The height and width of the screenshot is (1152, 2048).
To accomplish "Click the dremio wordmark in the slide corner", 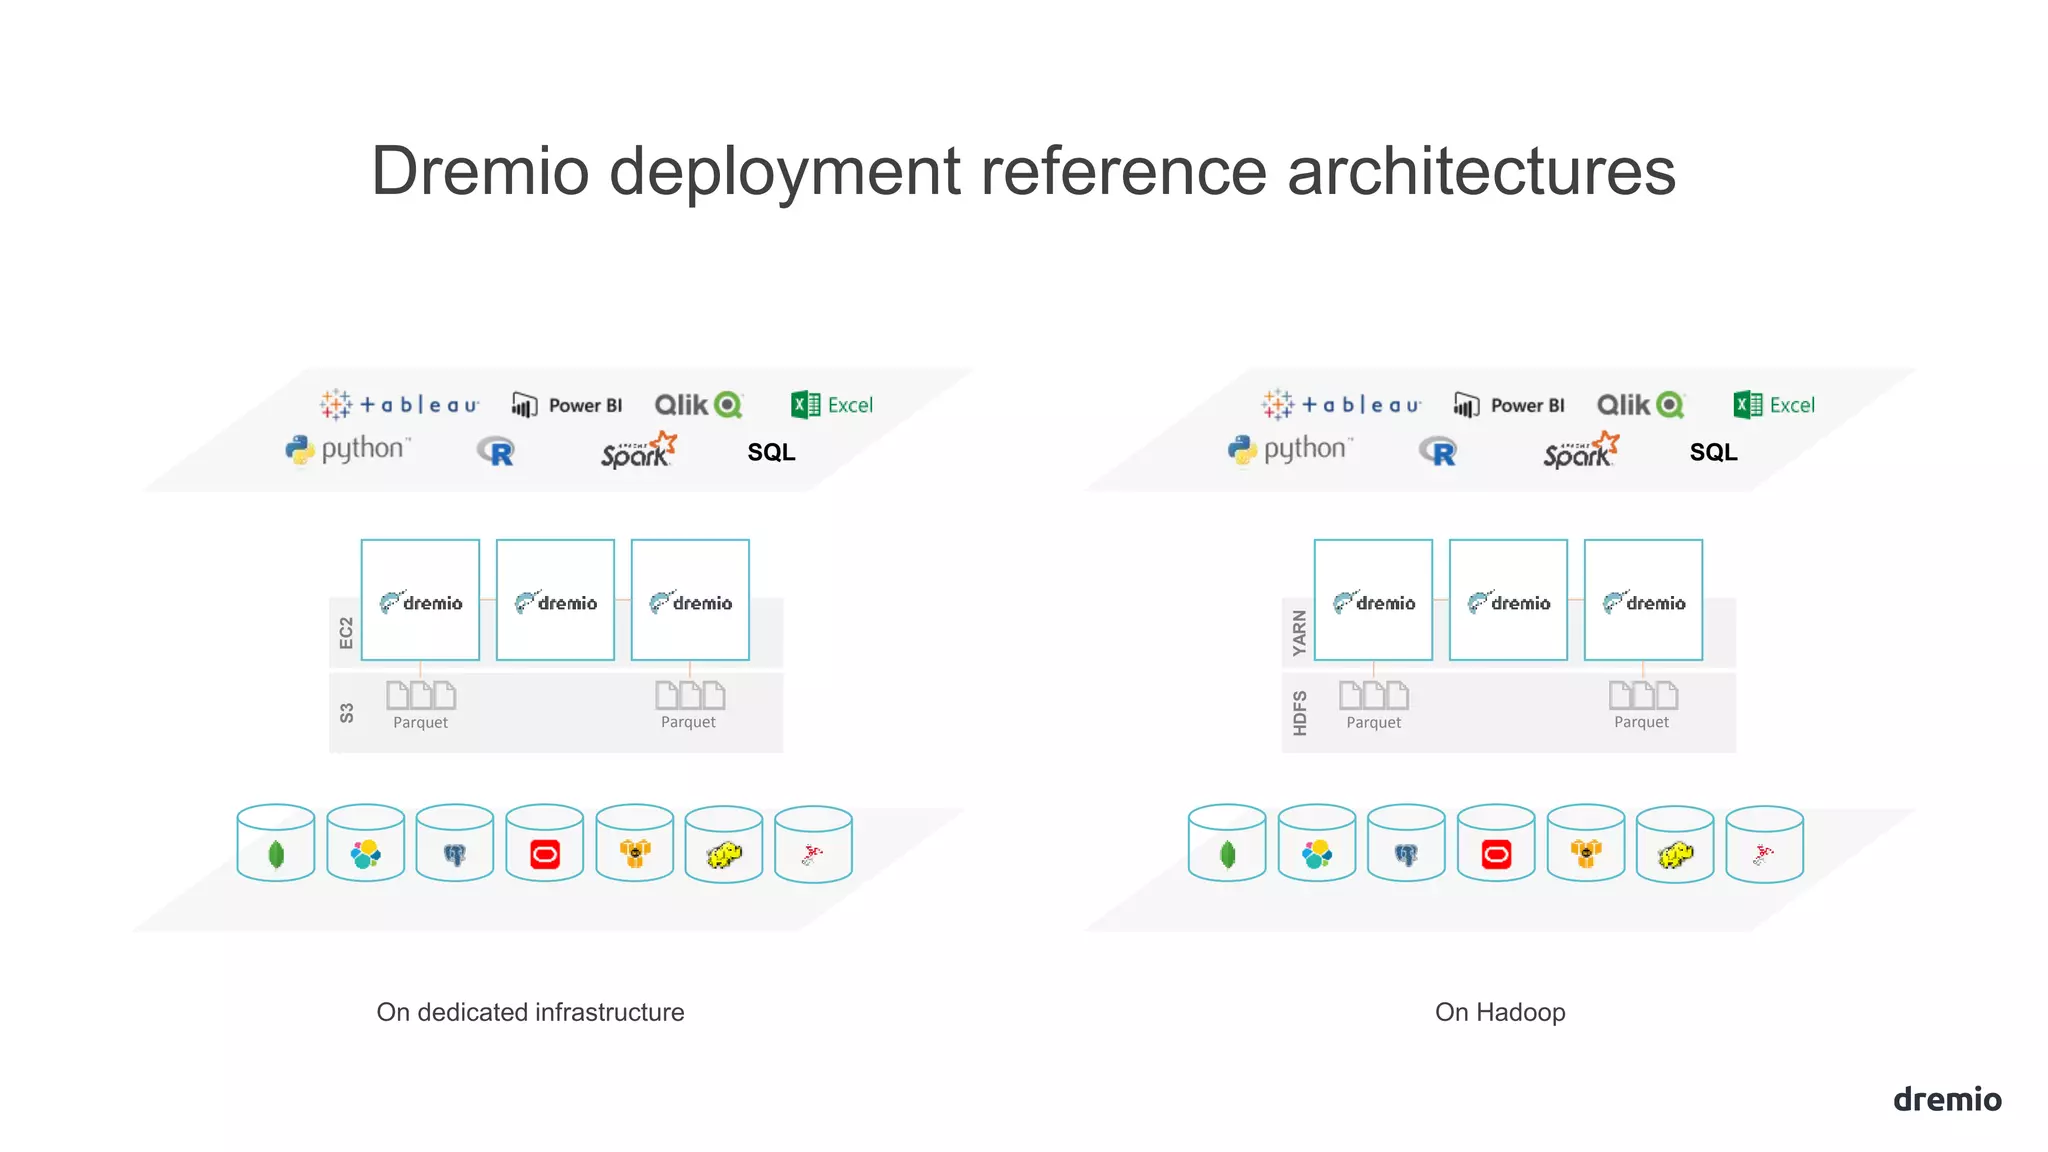I will 1946,1099.
